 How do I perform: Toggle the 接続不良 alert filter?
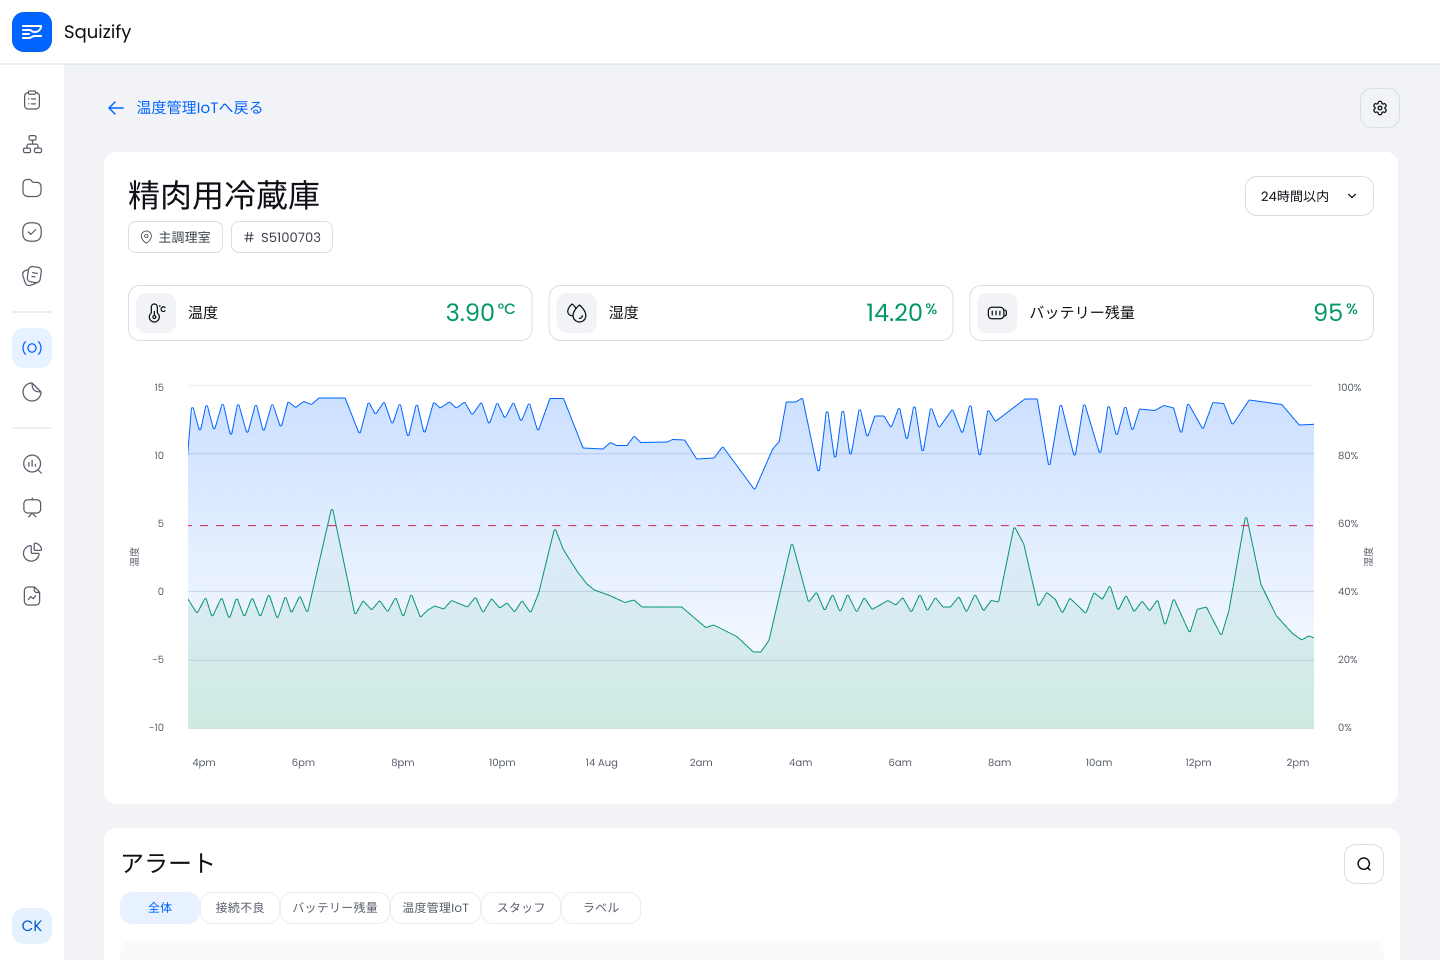[x=239, y=908]
